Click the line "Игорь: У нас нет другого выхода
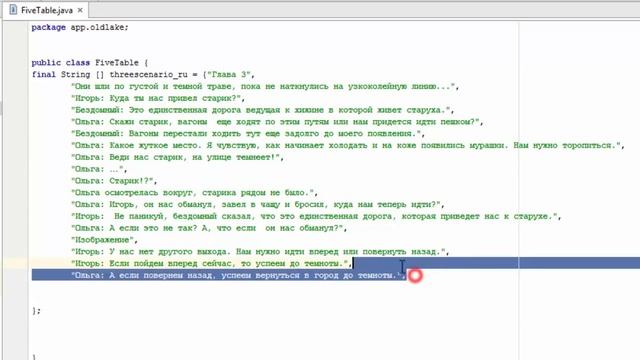The image size is (640, 360). (260, 251)
